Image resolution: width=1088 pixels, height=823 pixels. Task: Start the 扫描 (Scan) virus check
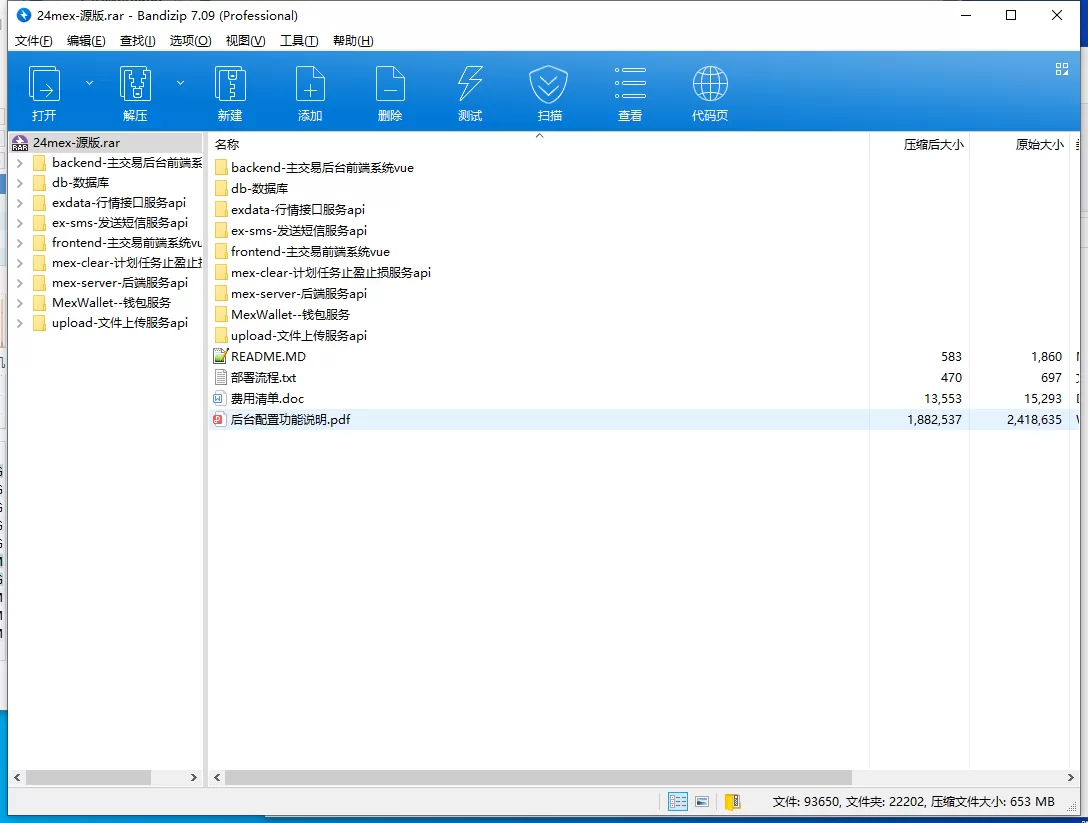pyautogui.click(x=548, y=90)
